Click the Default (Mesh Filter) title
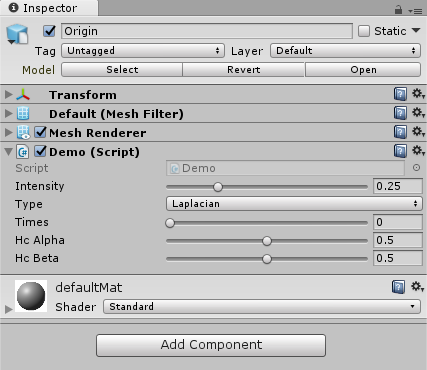427x370 pixels. click(116, 114)
